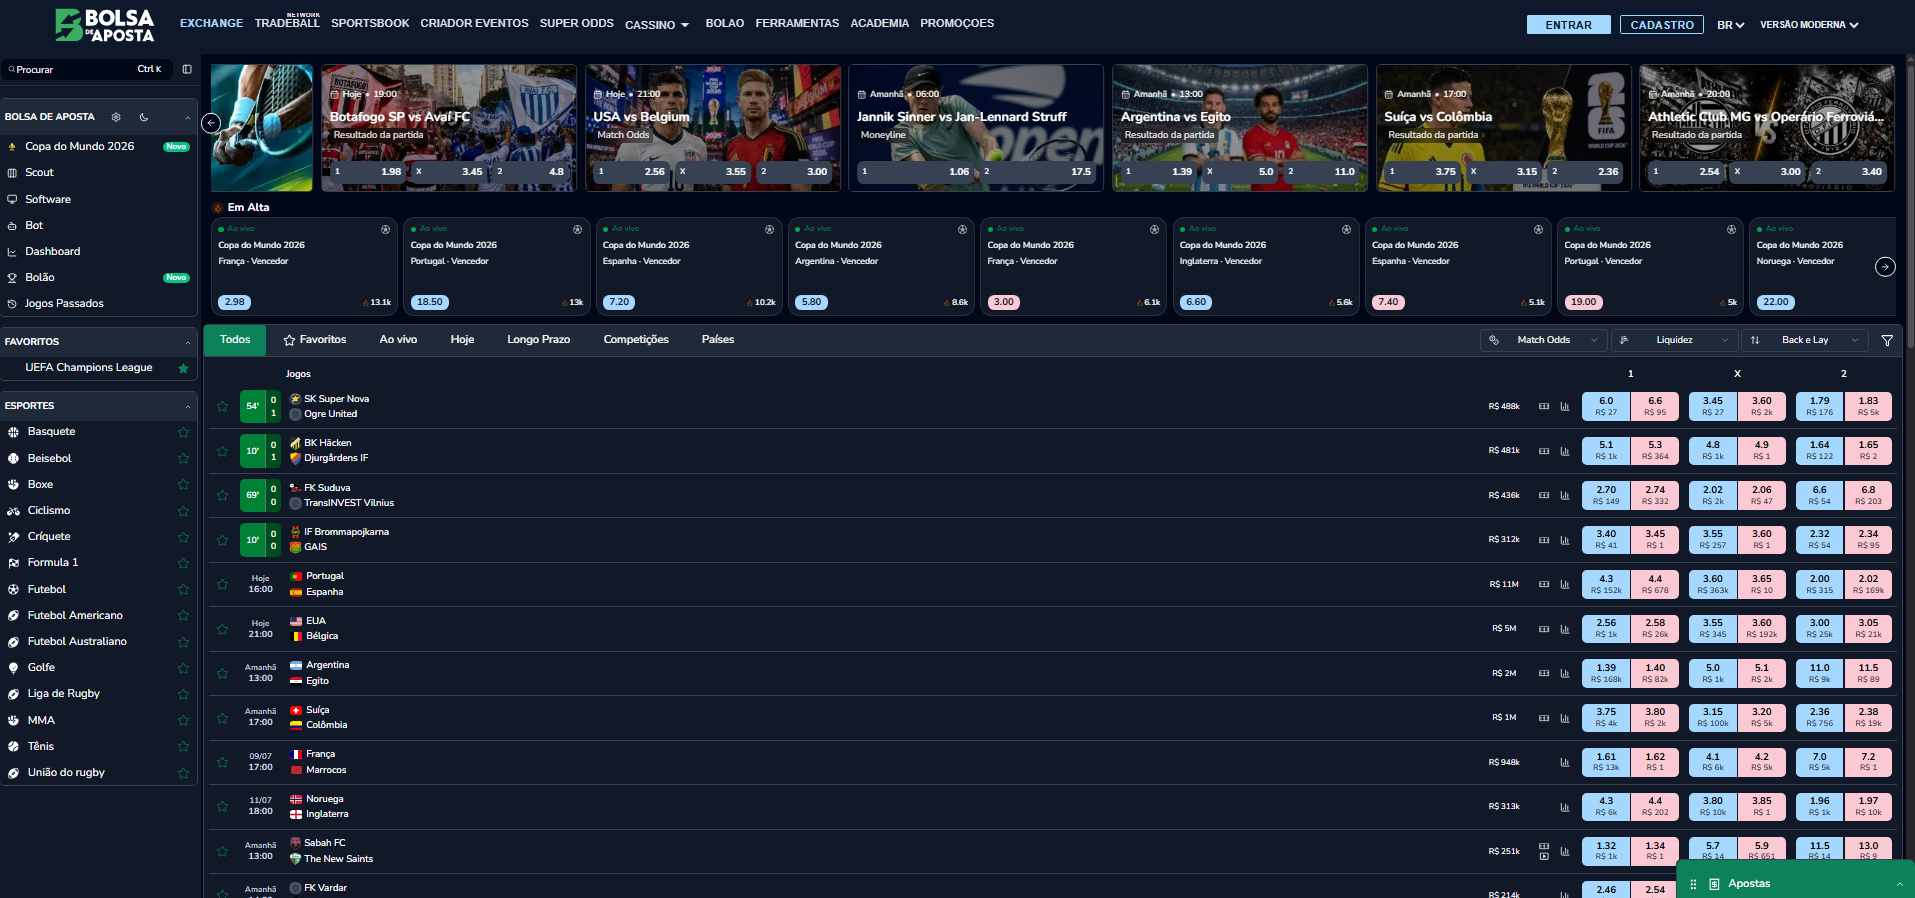Screen dimensions: 1915x898
Task: Open the filter funnel icon
Action: pos(1887,340)
